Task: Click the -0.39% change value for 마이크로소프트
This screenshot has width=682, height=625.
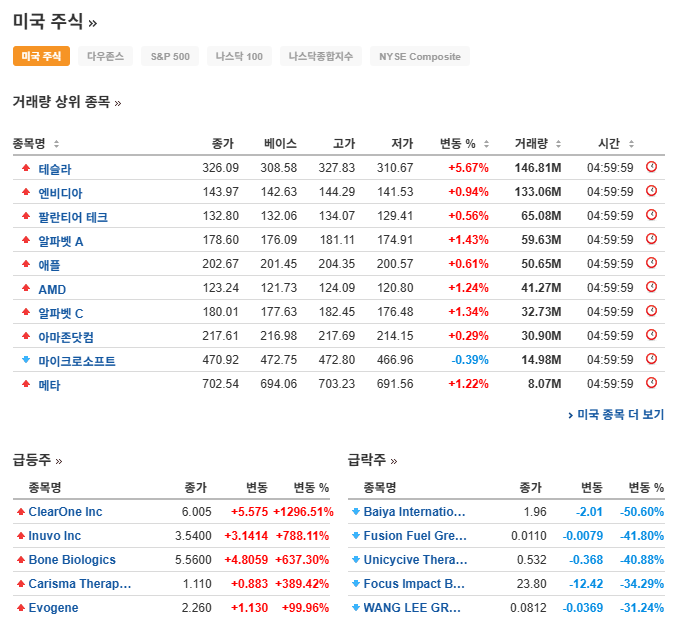Action: click(470, 360)
